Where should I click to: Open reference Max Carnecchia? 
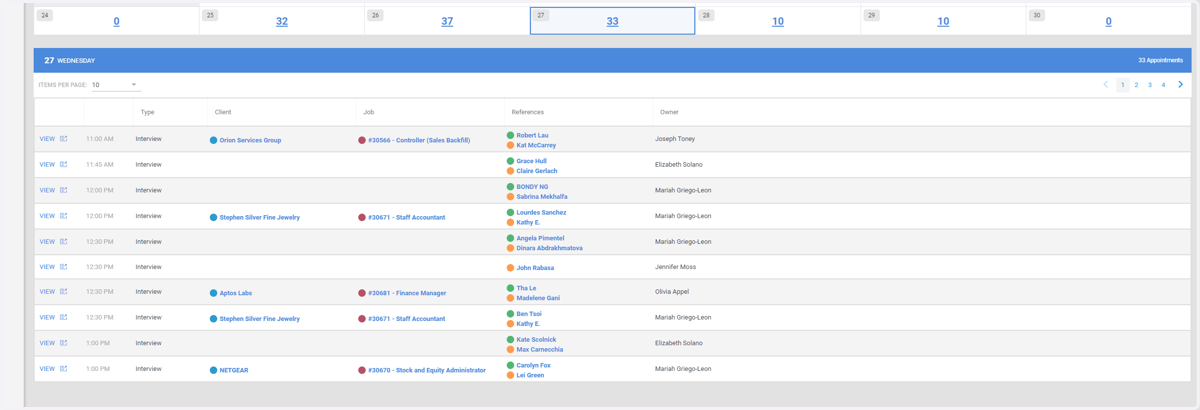tap(540, 349)
